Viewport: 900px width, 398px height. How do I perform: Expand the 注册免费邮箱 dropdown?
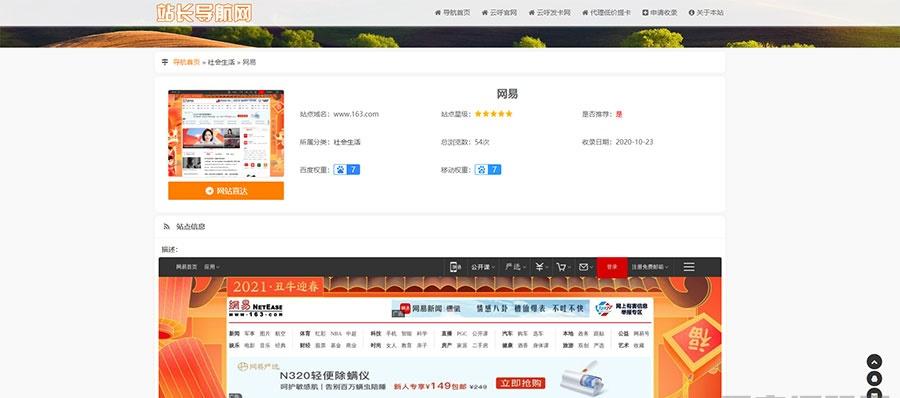pyautogui.click(x=650, y=267)
